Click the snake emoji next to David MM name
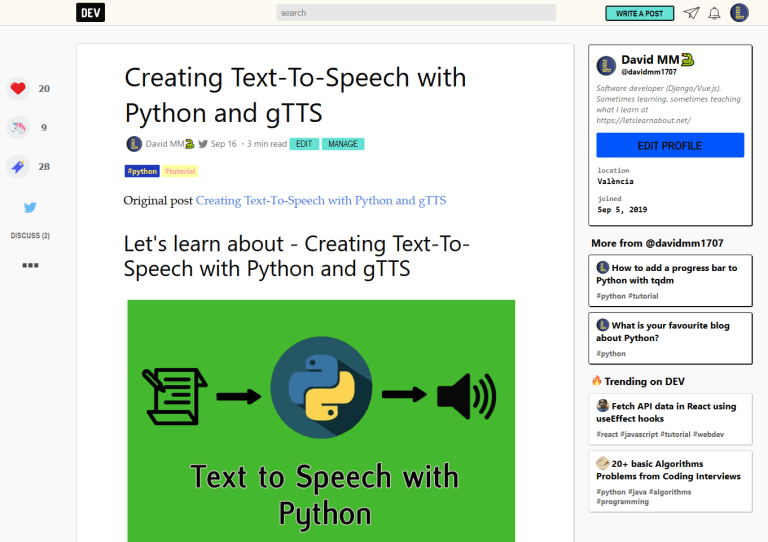Image resolution: width=768 pixels, height=542 pixels. pos(688,60)
